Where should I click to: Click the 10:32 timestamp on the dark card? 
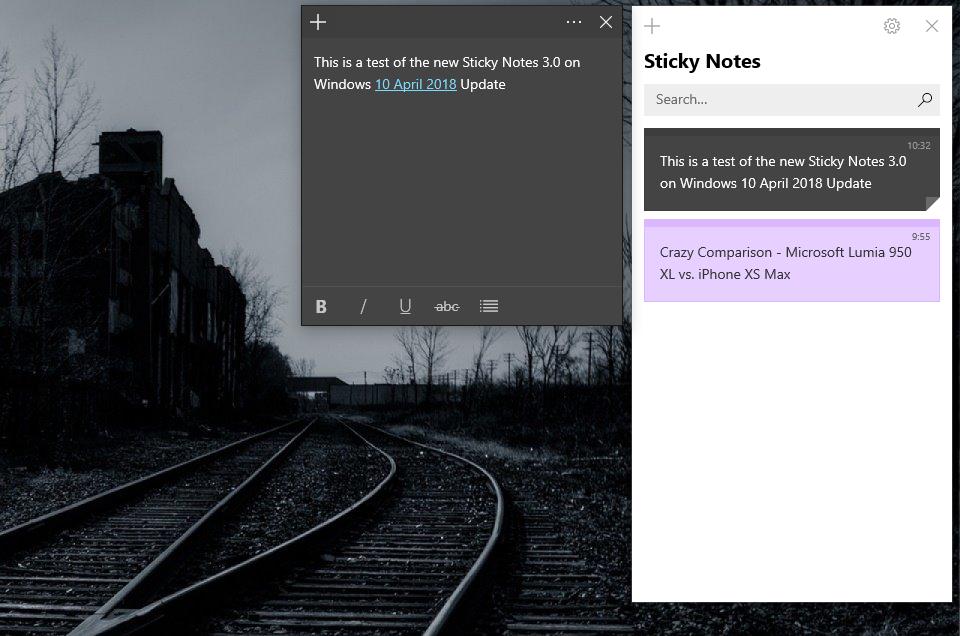click(x=918, y=146)
